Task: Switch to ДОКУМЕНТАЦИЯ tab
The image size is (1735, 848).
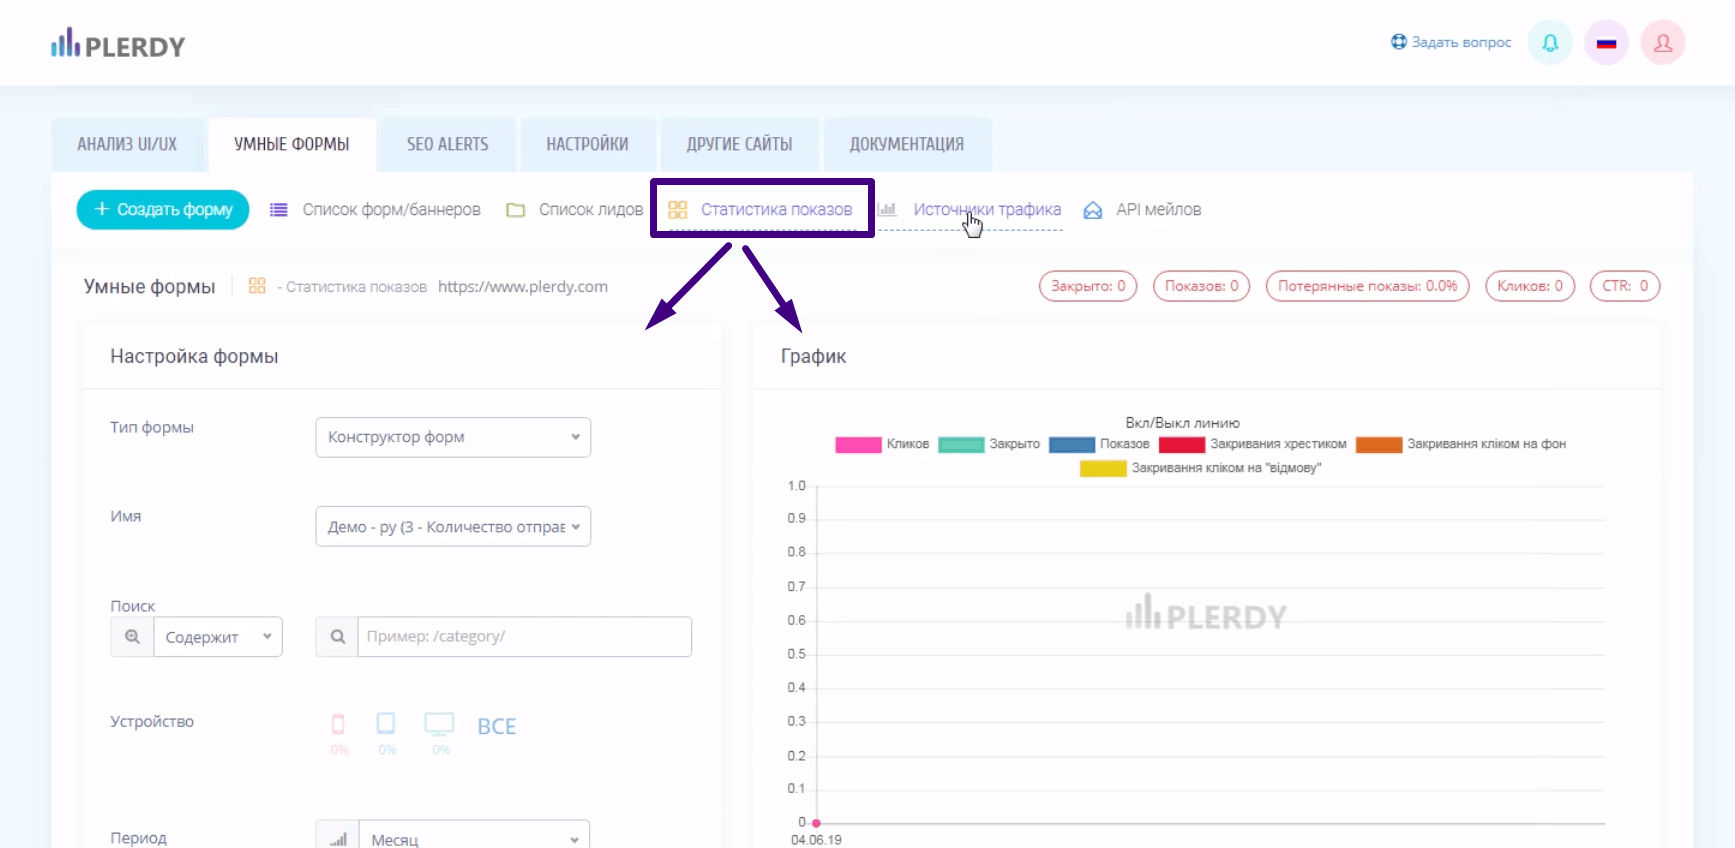Action: [x=907, y=144]
